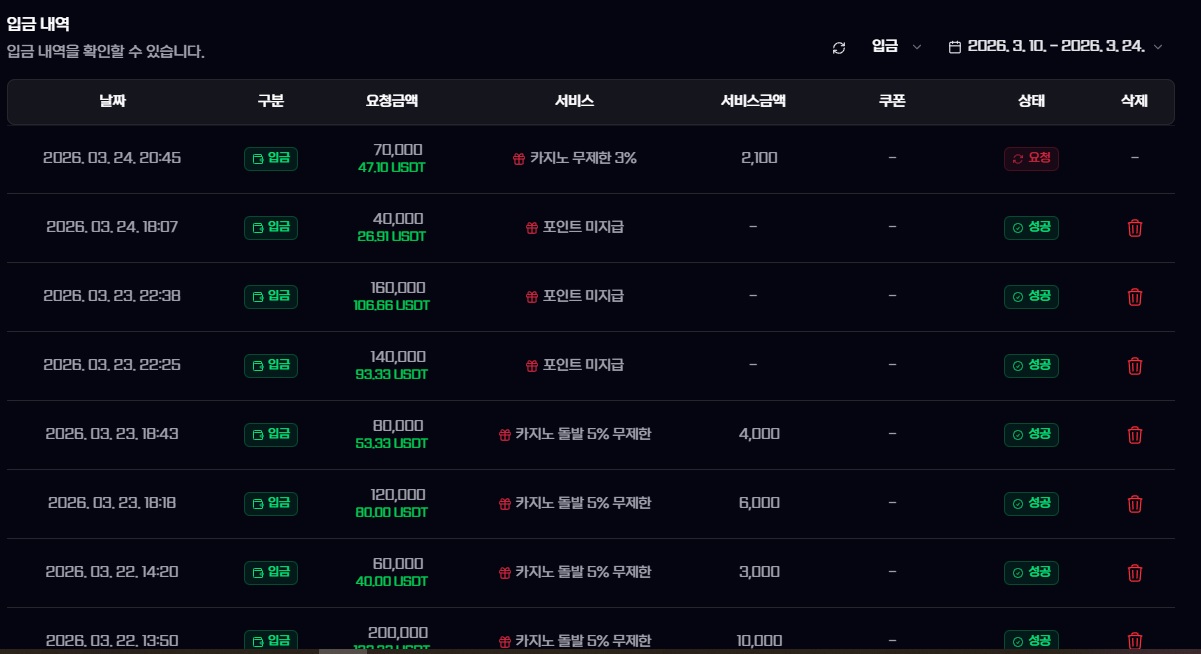Open the date range picker 2026. 3. 10.

[1055, 46]
